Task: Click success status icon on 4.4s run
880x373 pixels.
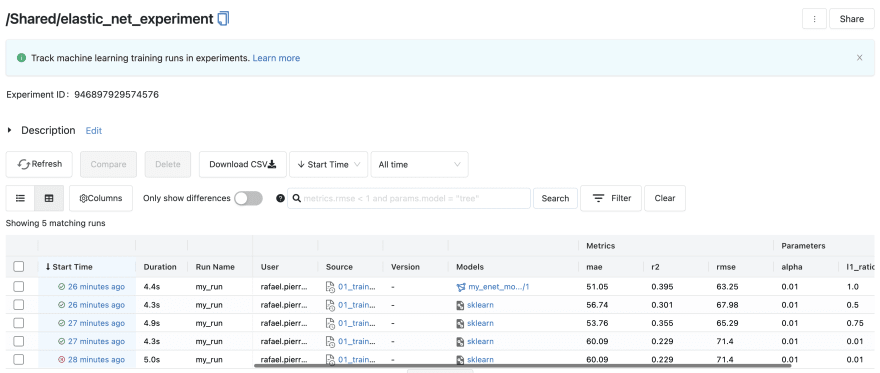Action: [x=61, y=287]
